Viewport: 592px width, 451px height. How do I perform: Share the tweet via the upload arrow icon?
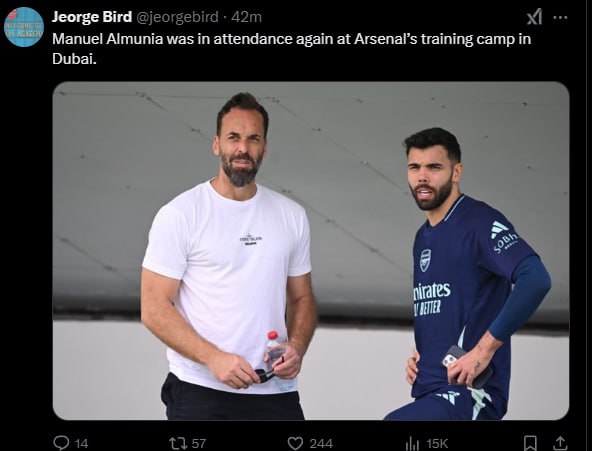click(x=560, y=443)
